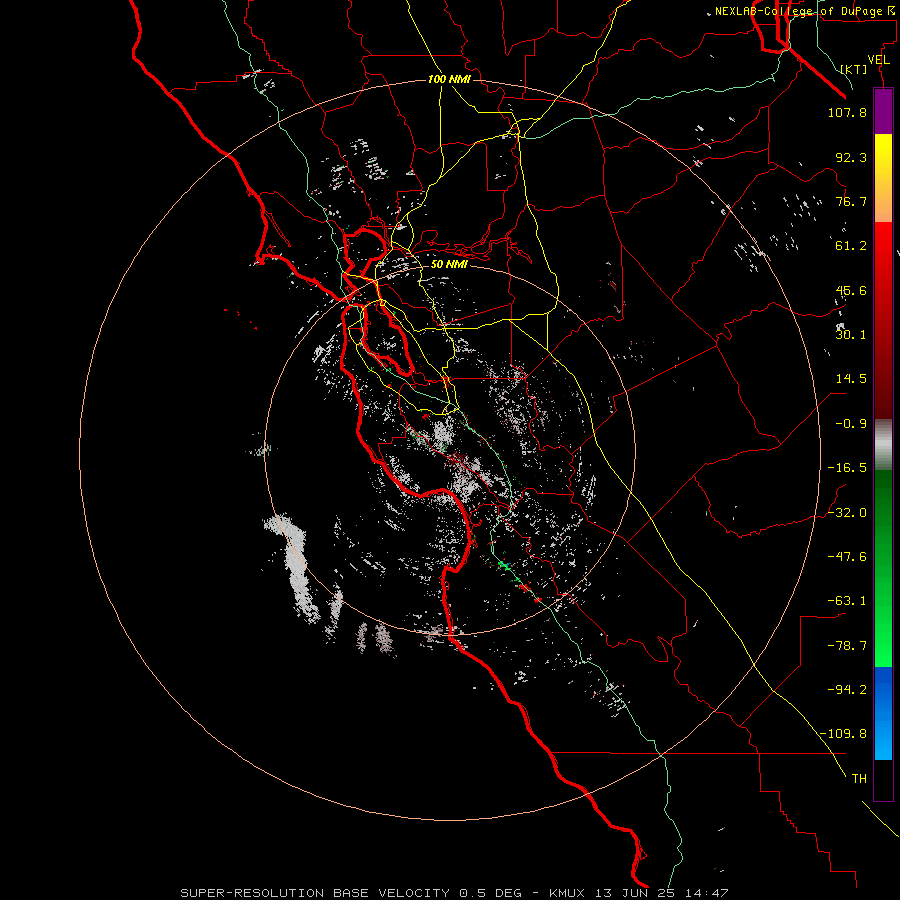Image resolution: width=900 pixels, height=900 pixels.
Task: Pick the gray near-zero segment of the scale
Action: pos(883,445)
